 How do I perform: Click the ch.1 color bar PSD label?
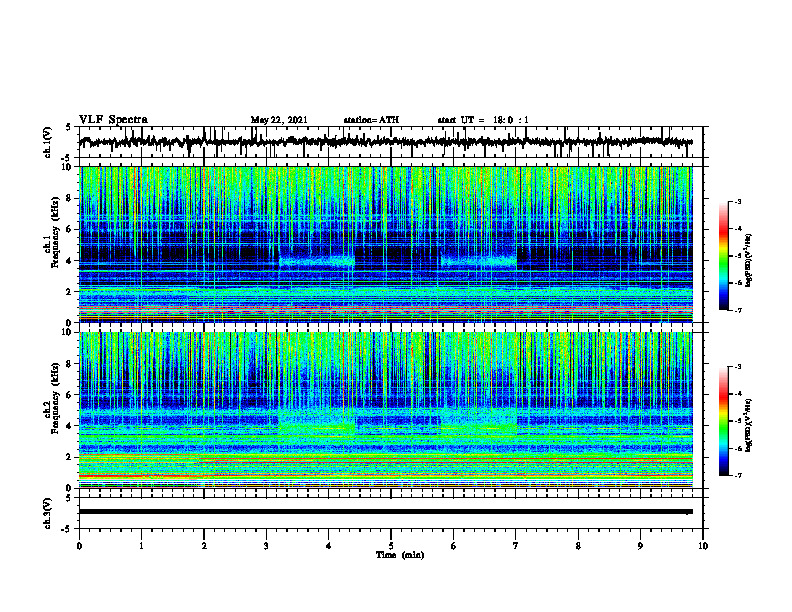pyautogui.click(x=749, y=261)
